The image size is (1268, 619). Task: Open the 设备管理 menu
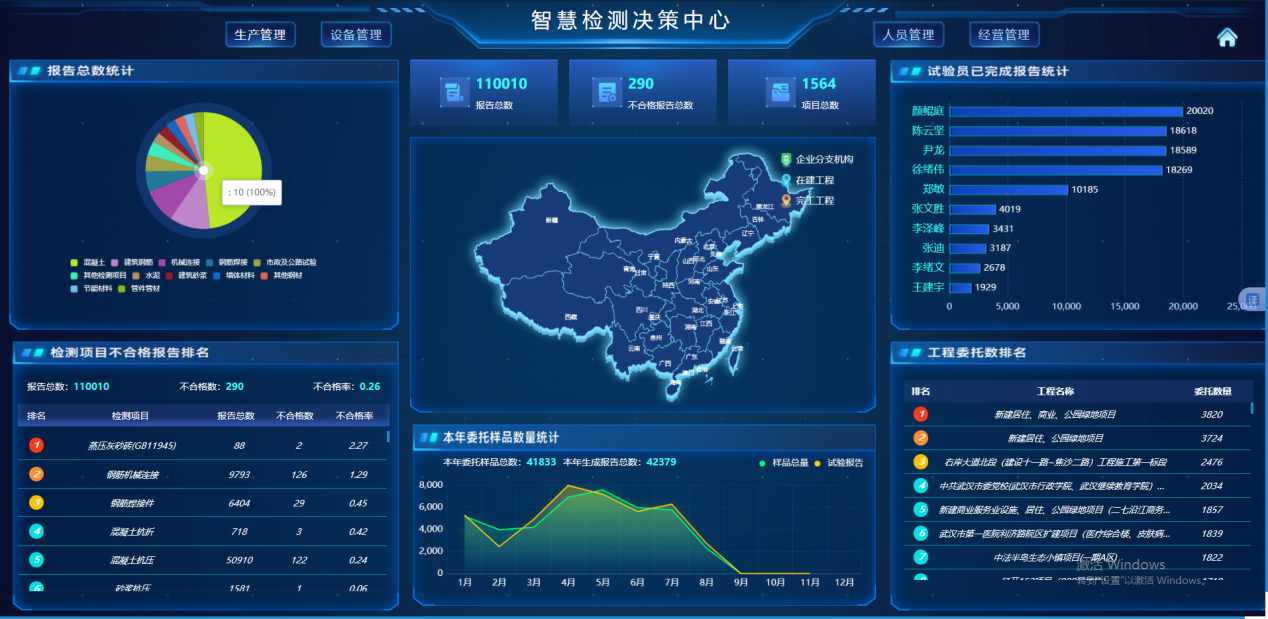(x=356, y=35)
